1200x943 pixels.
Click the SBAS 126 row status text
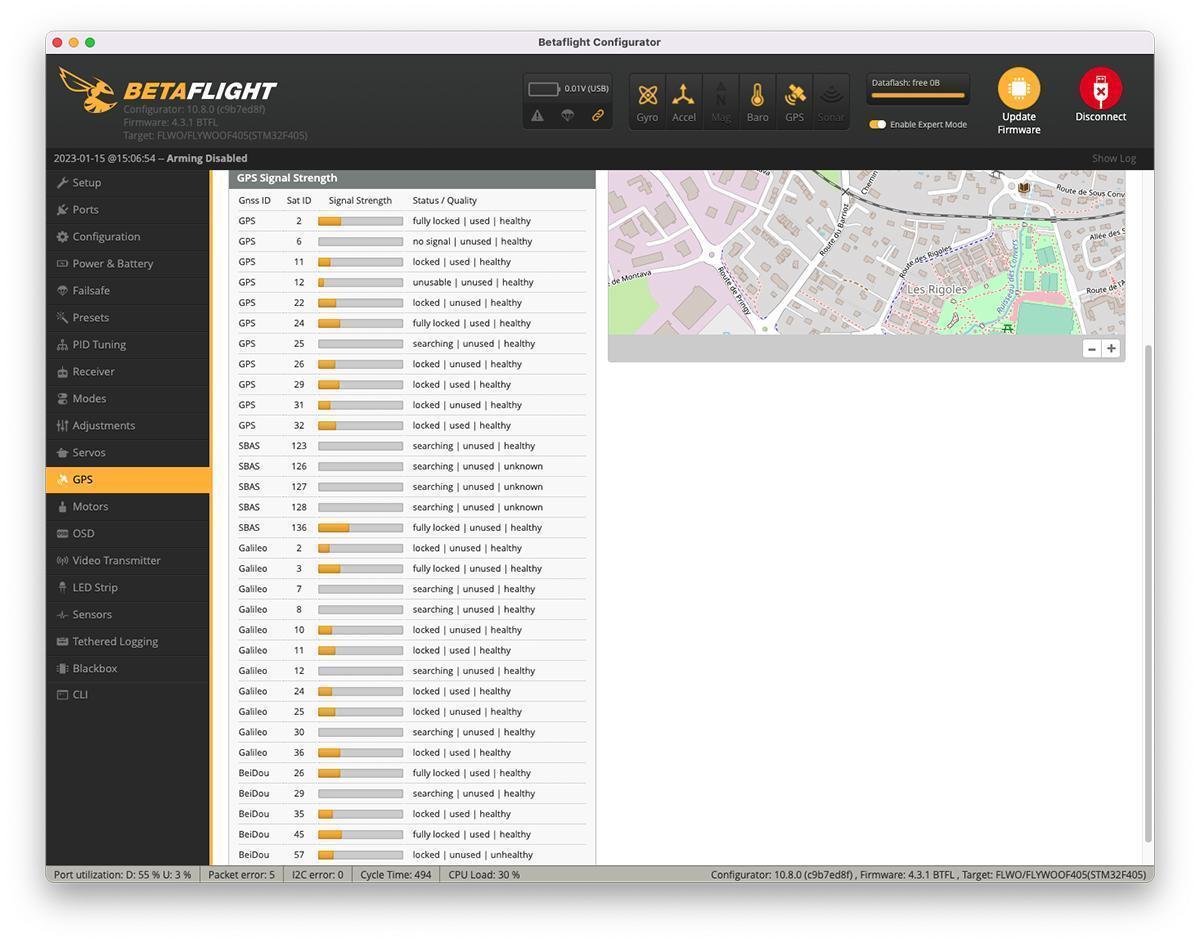[x=477, y=467]
